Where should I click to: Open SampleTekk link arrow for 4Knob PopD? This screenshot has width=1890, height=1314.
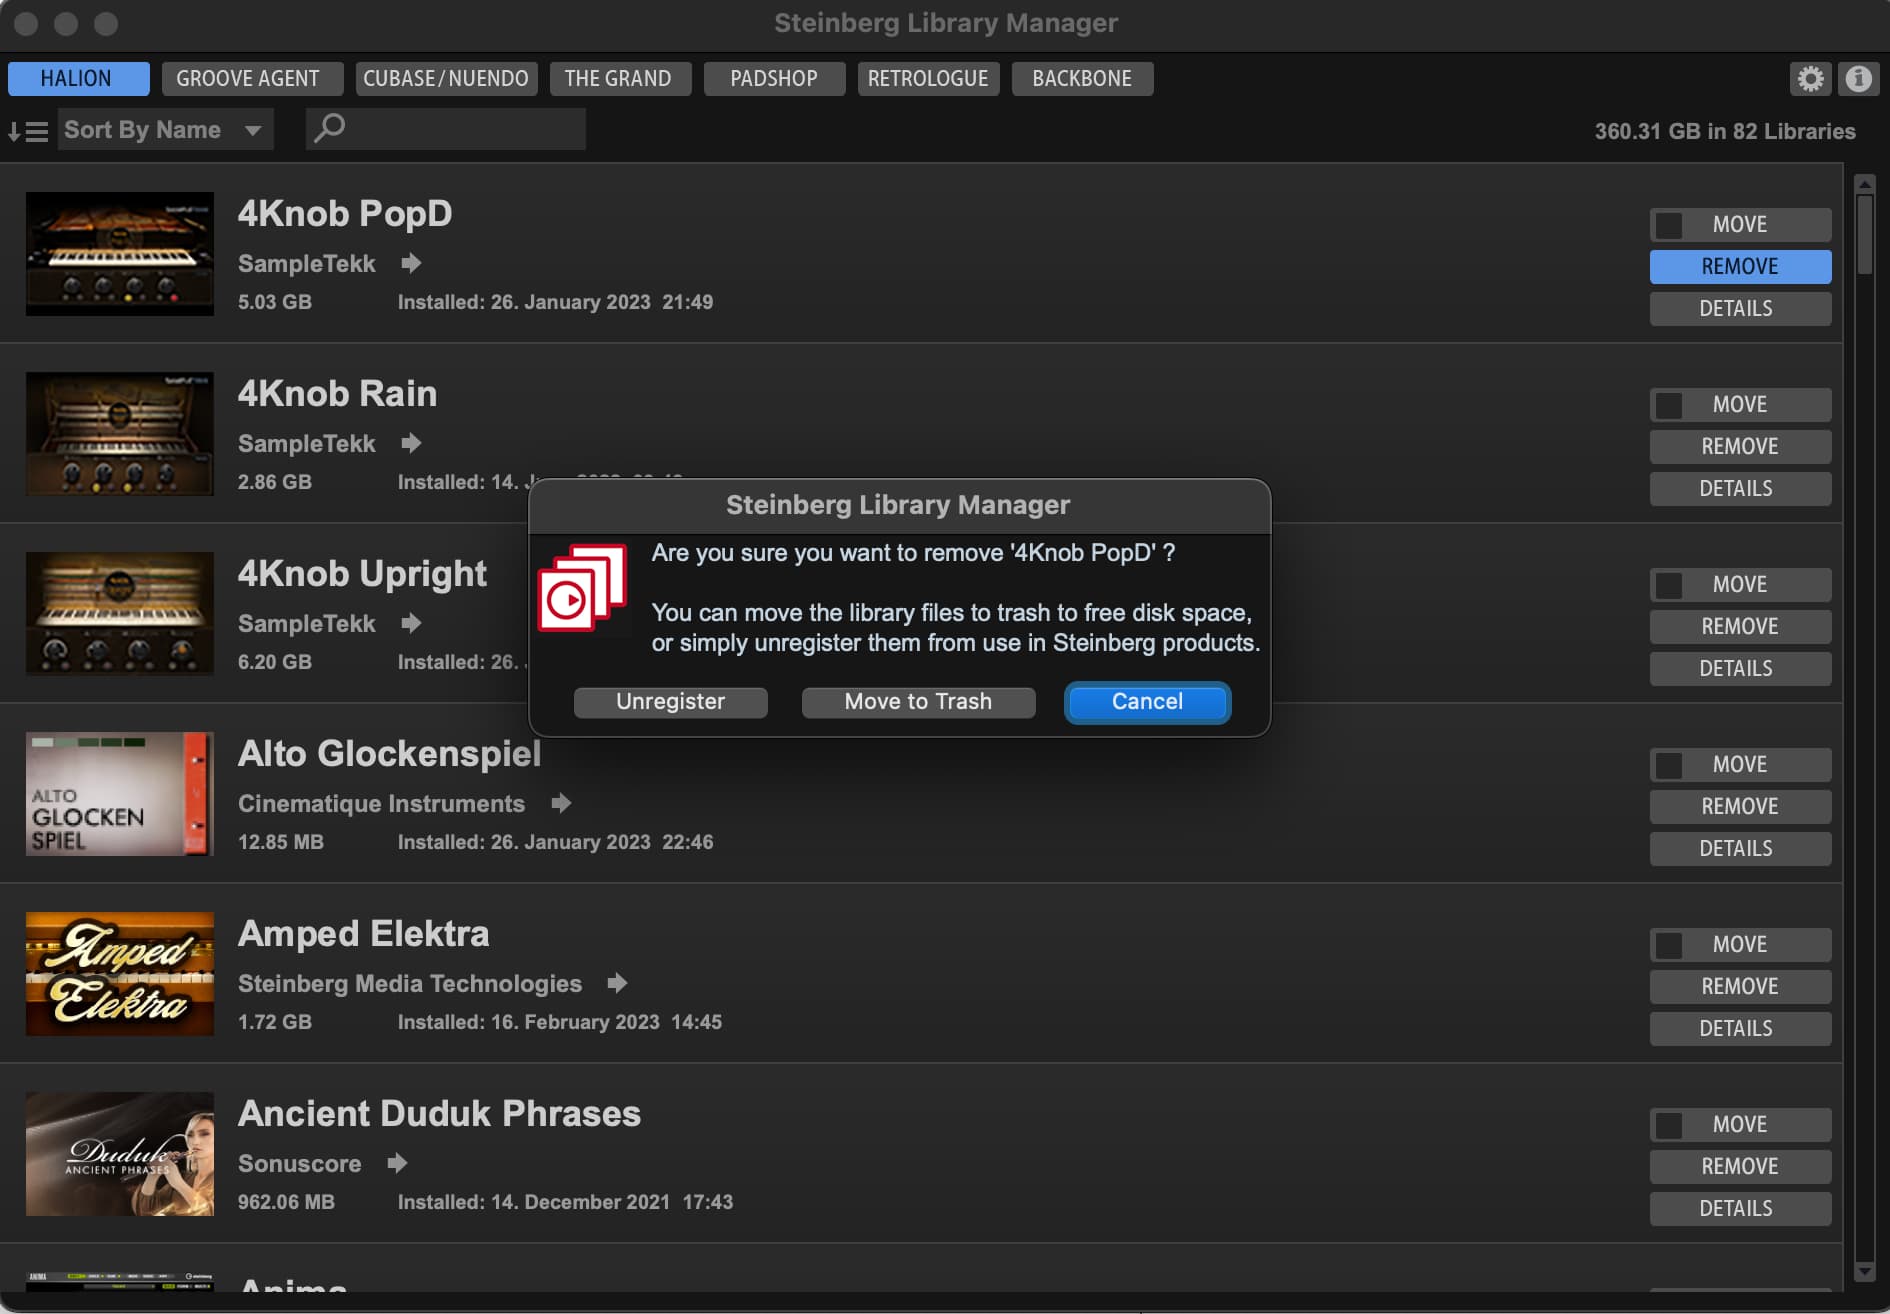[x=411, y=263]
